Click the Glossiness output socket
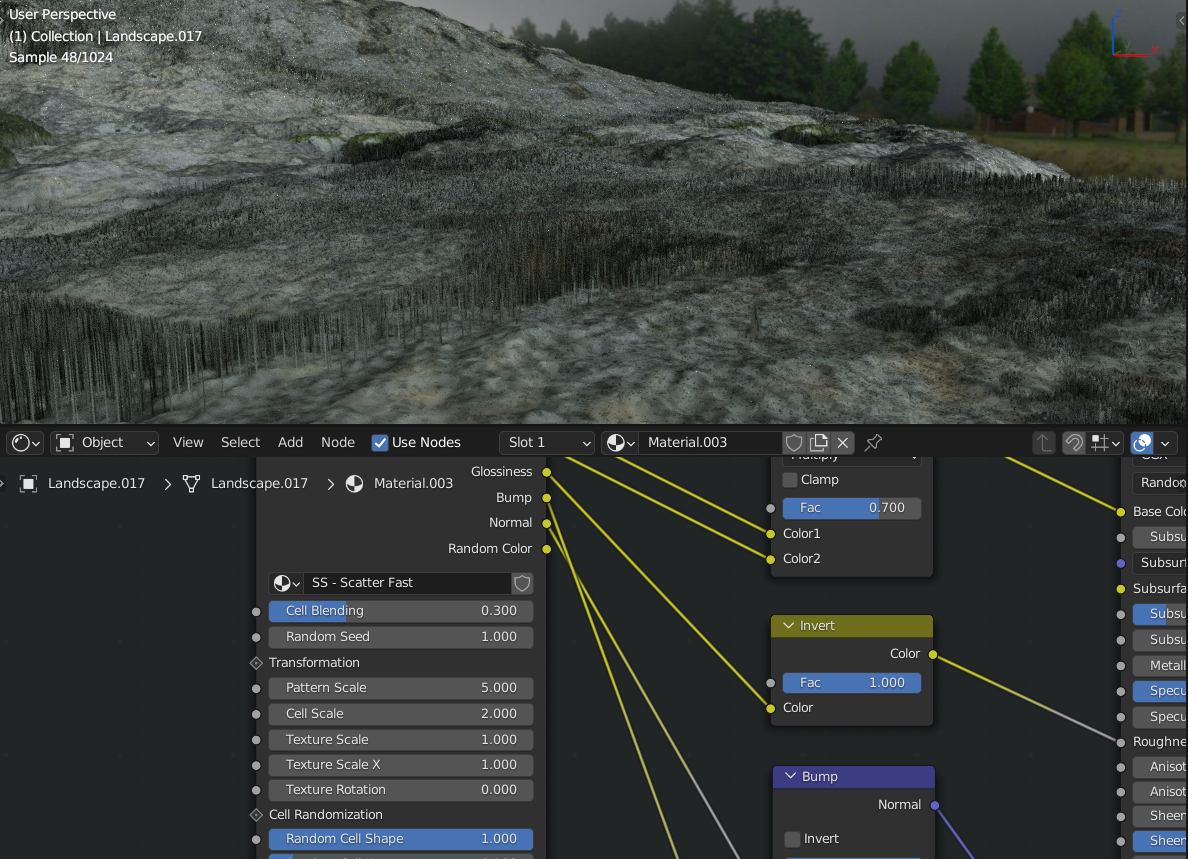Viewport: 1188px width, 859px height. point(546,472)
